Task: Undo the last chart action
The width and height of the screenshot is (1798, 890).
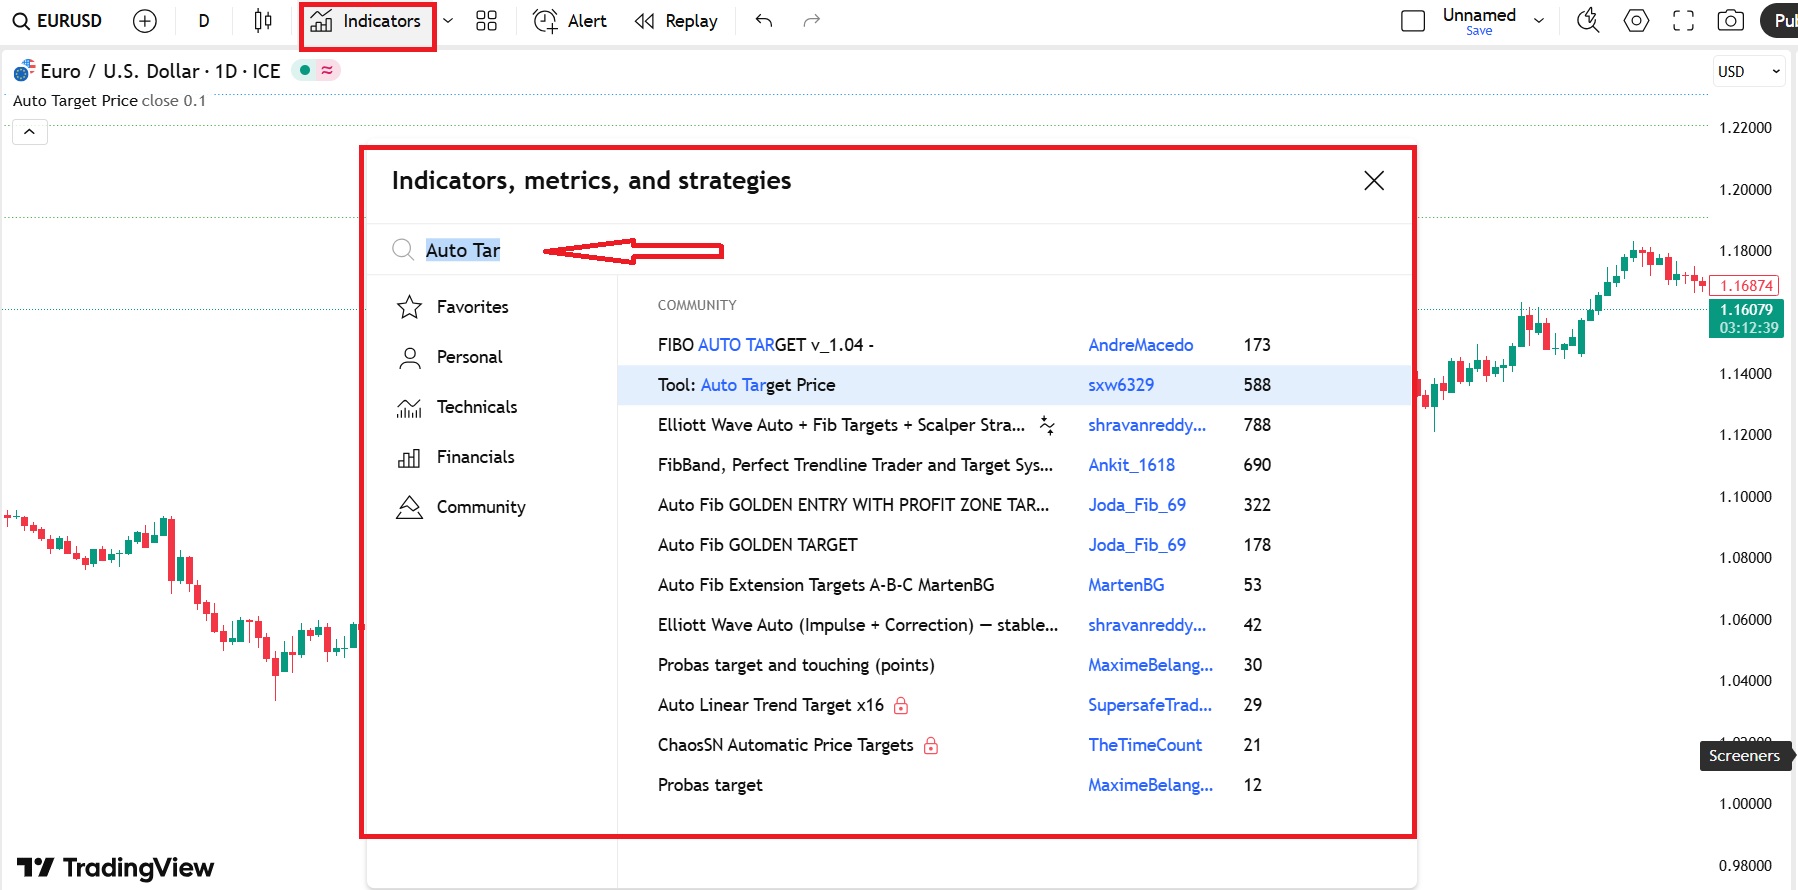Action: click(764, 21)
